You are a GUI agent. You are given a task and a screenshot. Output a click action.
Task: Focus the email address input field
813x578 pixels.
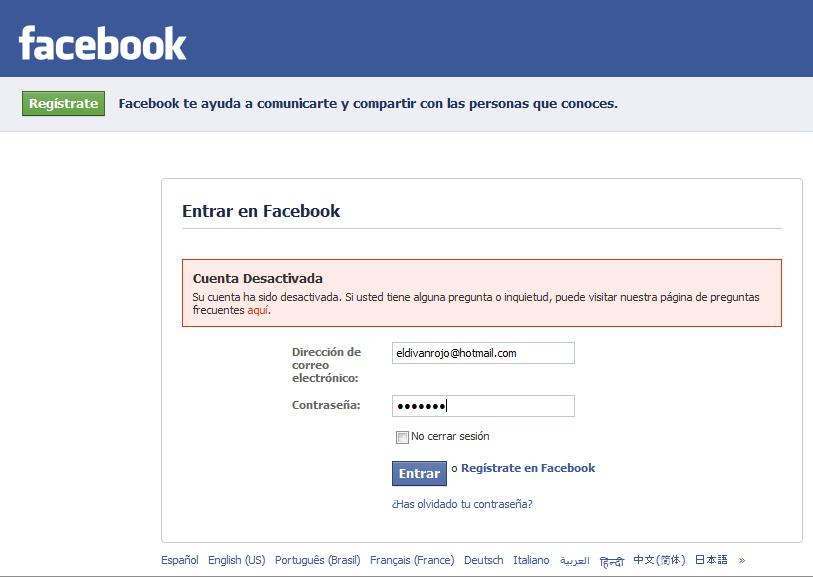(x=484, y=353)
